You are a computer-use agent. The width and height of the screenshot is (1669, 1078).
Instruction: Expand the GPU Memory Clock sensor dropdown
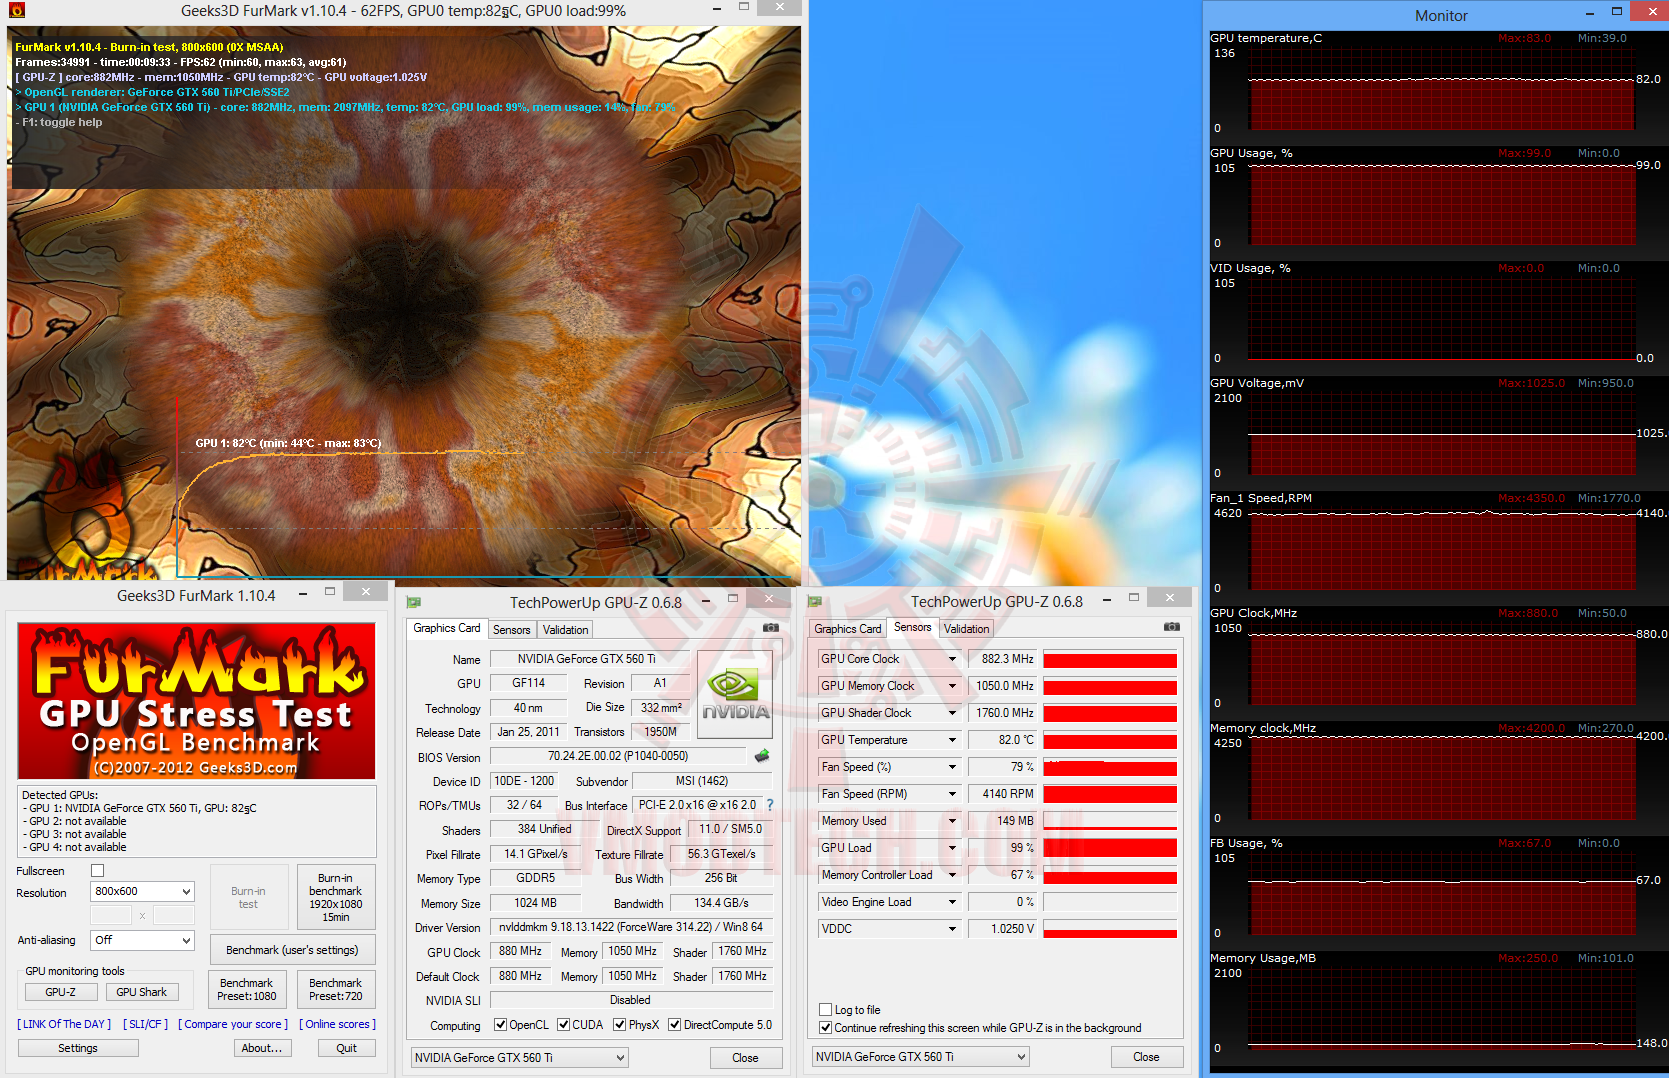[952, 686]
